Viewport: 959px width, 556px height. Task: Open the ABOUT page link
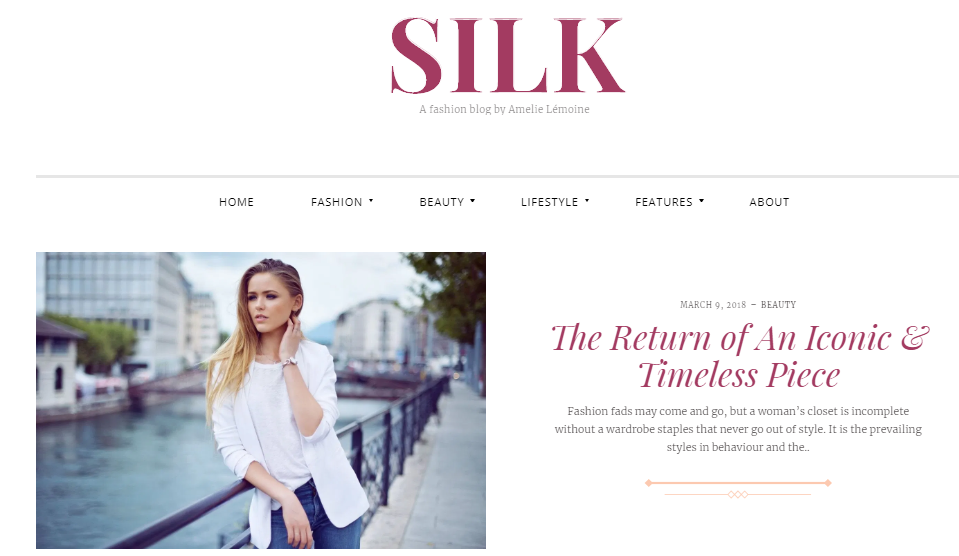pos(769,202)
